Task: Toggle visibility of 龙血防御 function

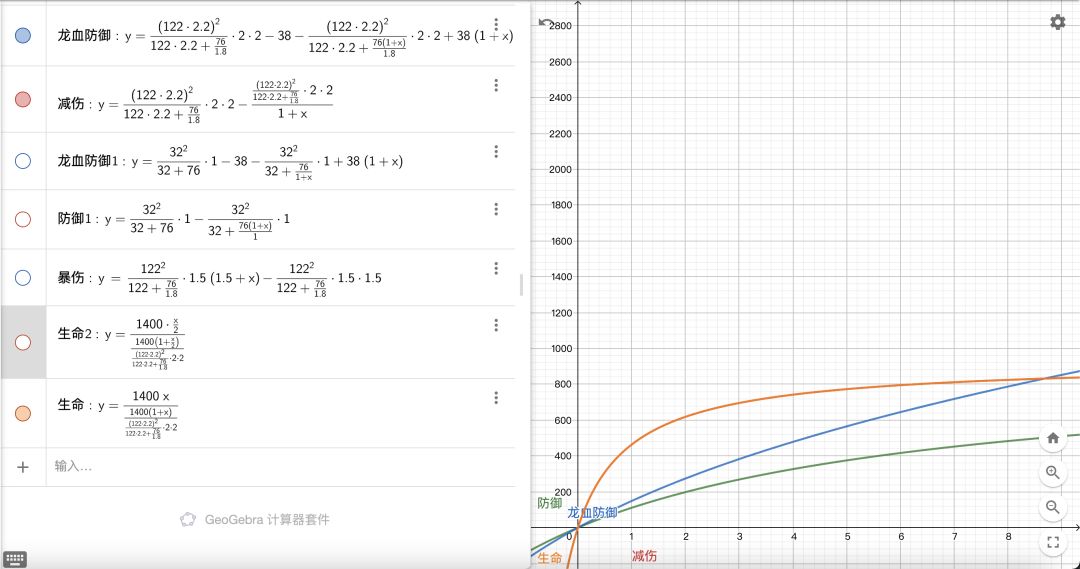Action: click(23, 35)
